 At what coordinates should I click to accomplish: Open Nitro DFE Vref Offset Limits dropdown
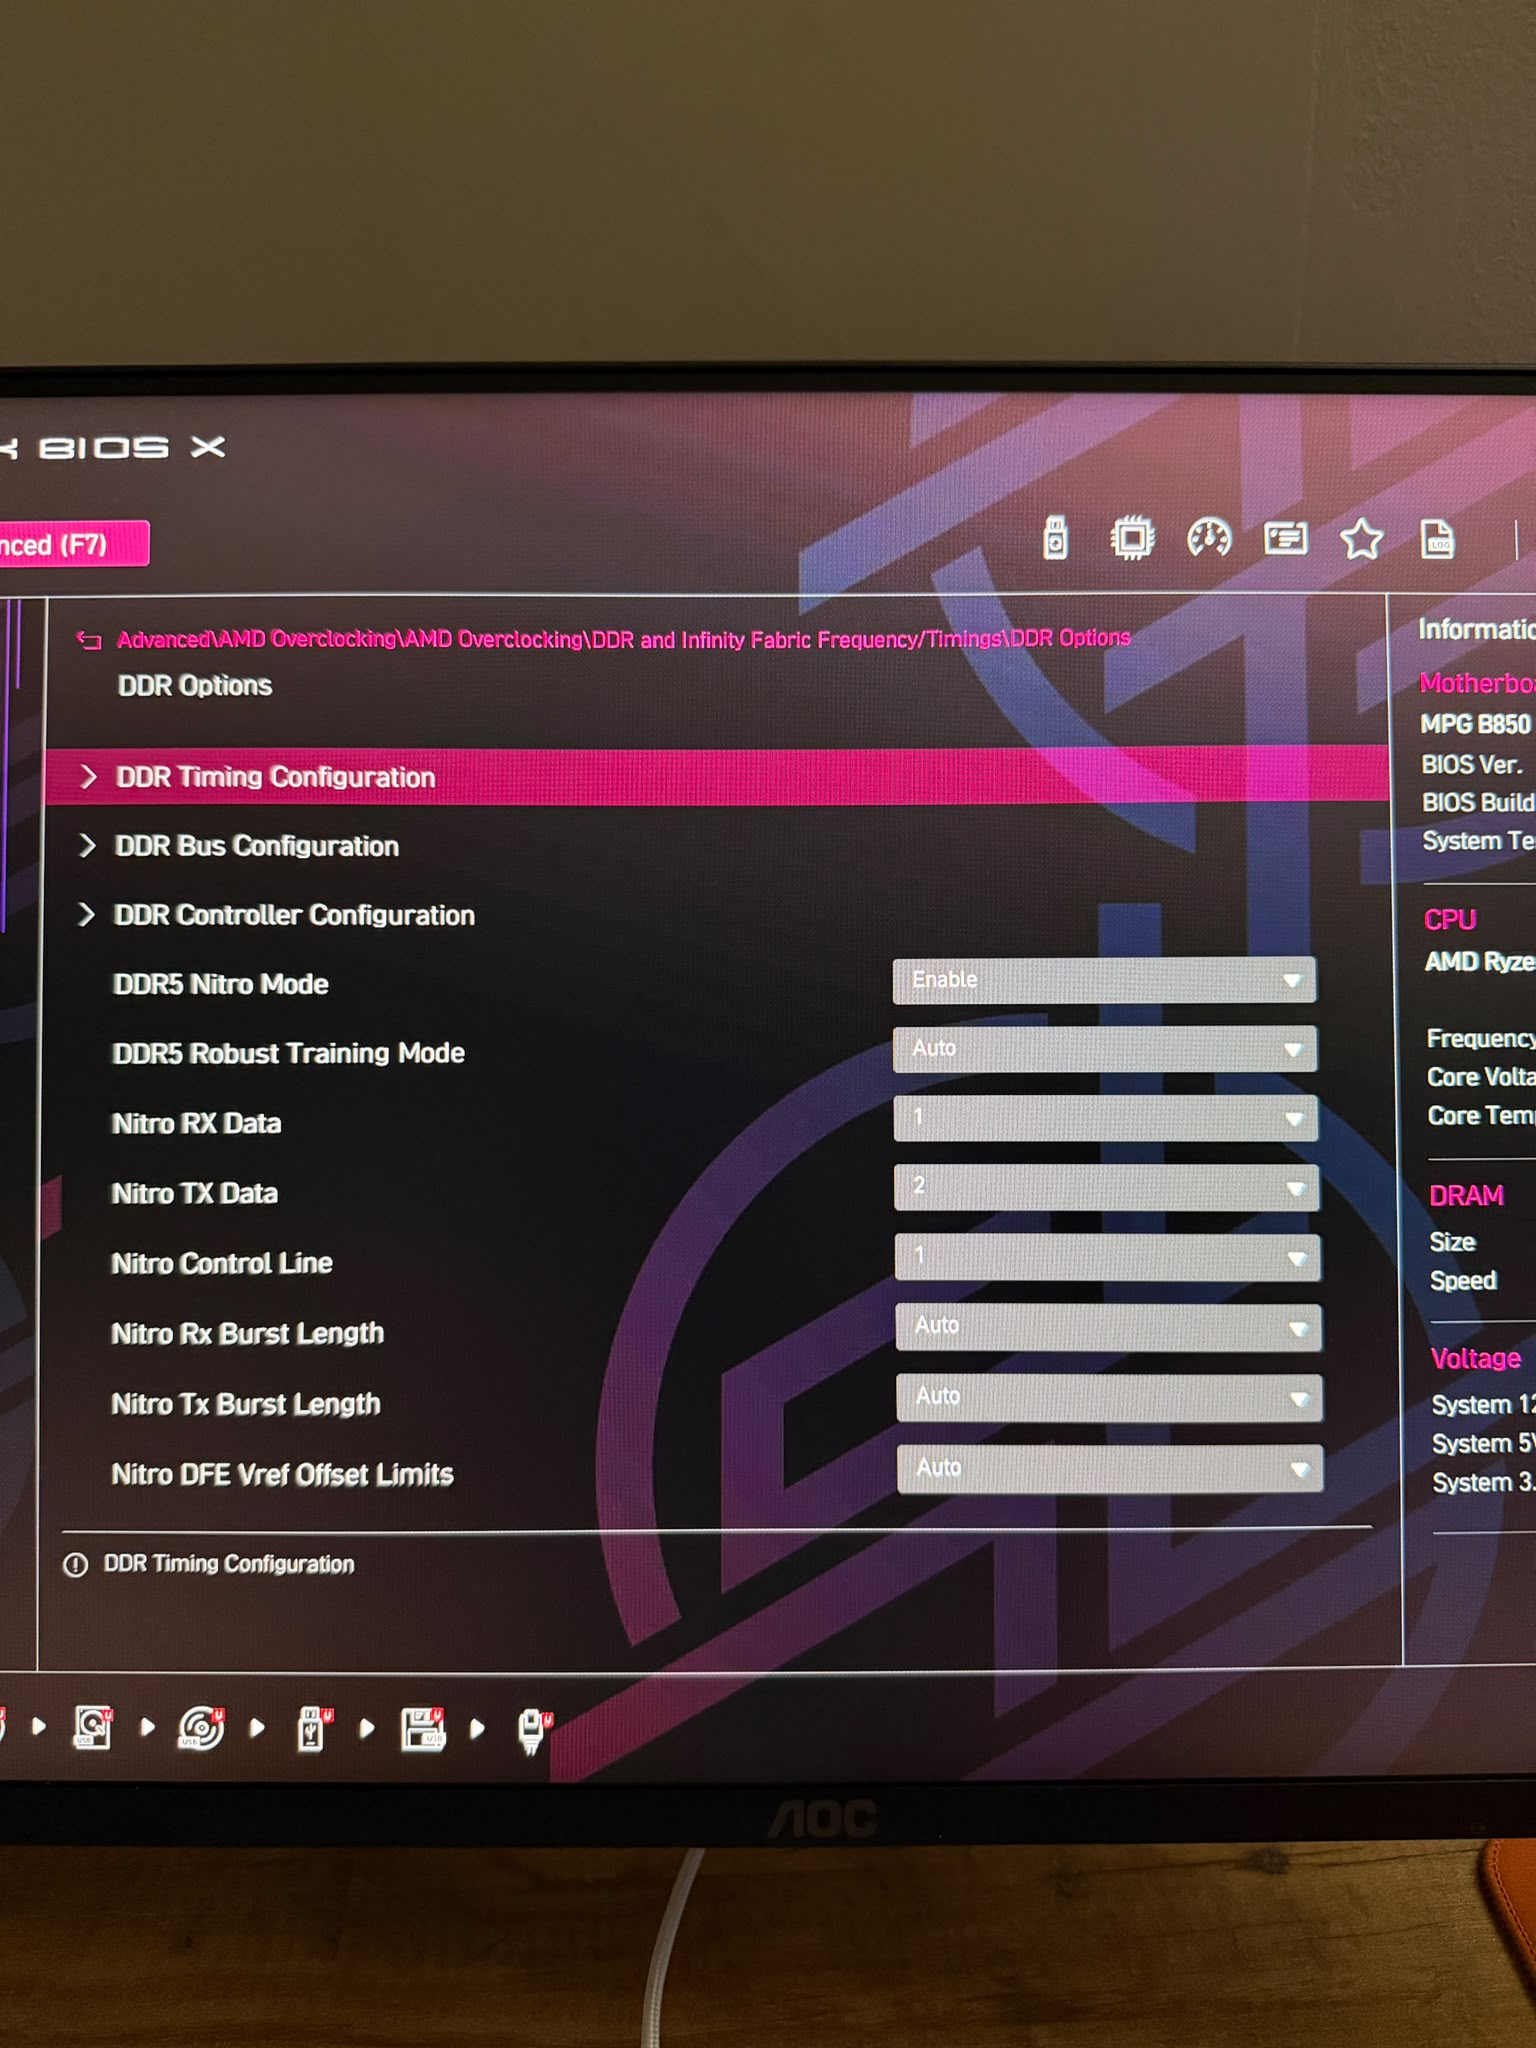pyautogui.click(x=1110, y=1469)
